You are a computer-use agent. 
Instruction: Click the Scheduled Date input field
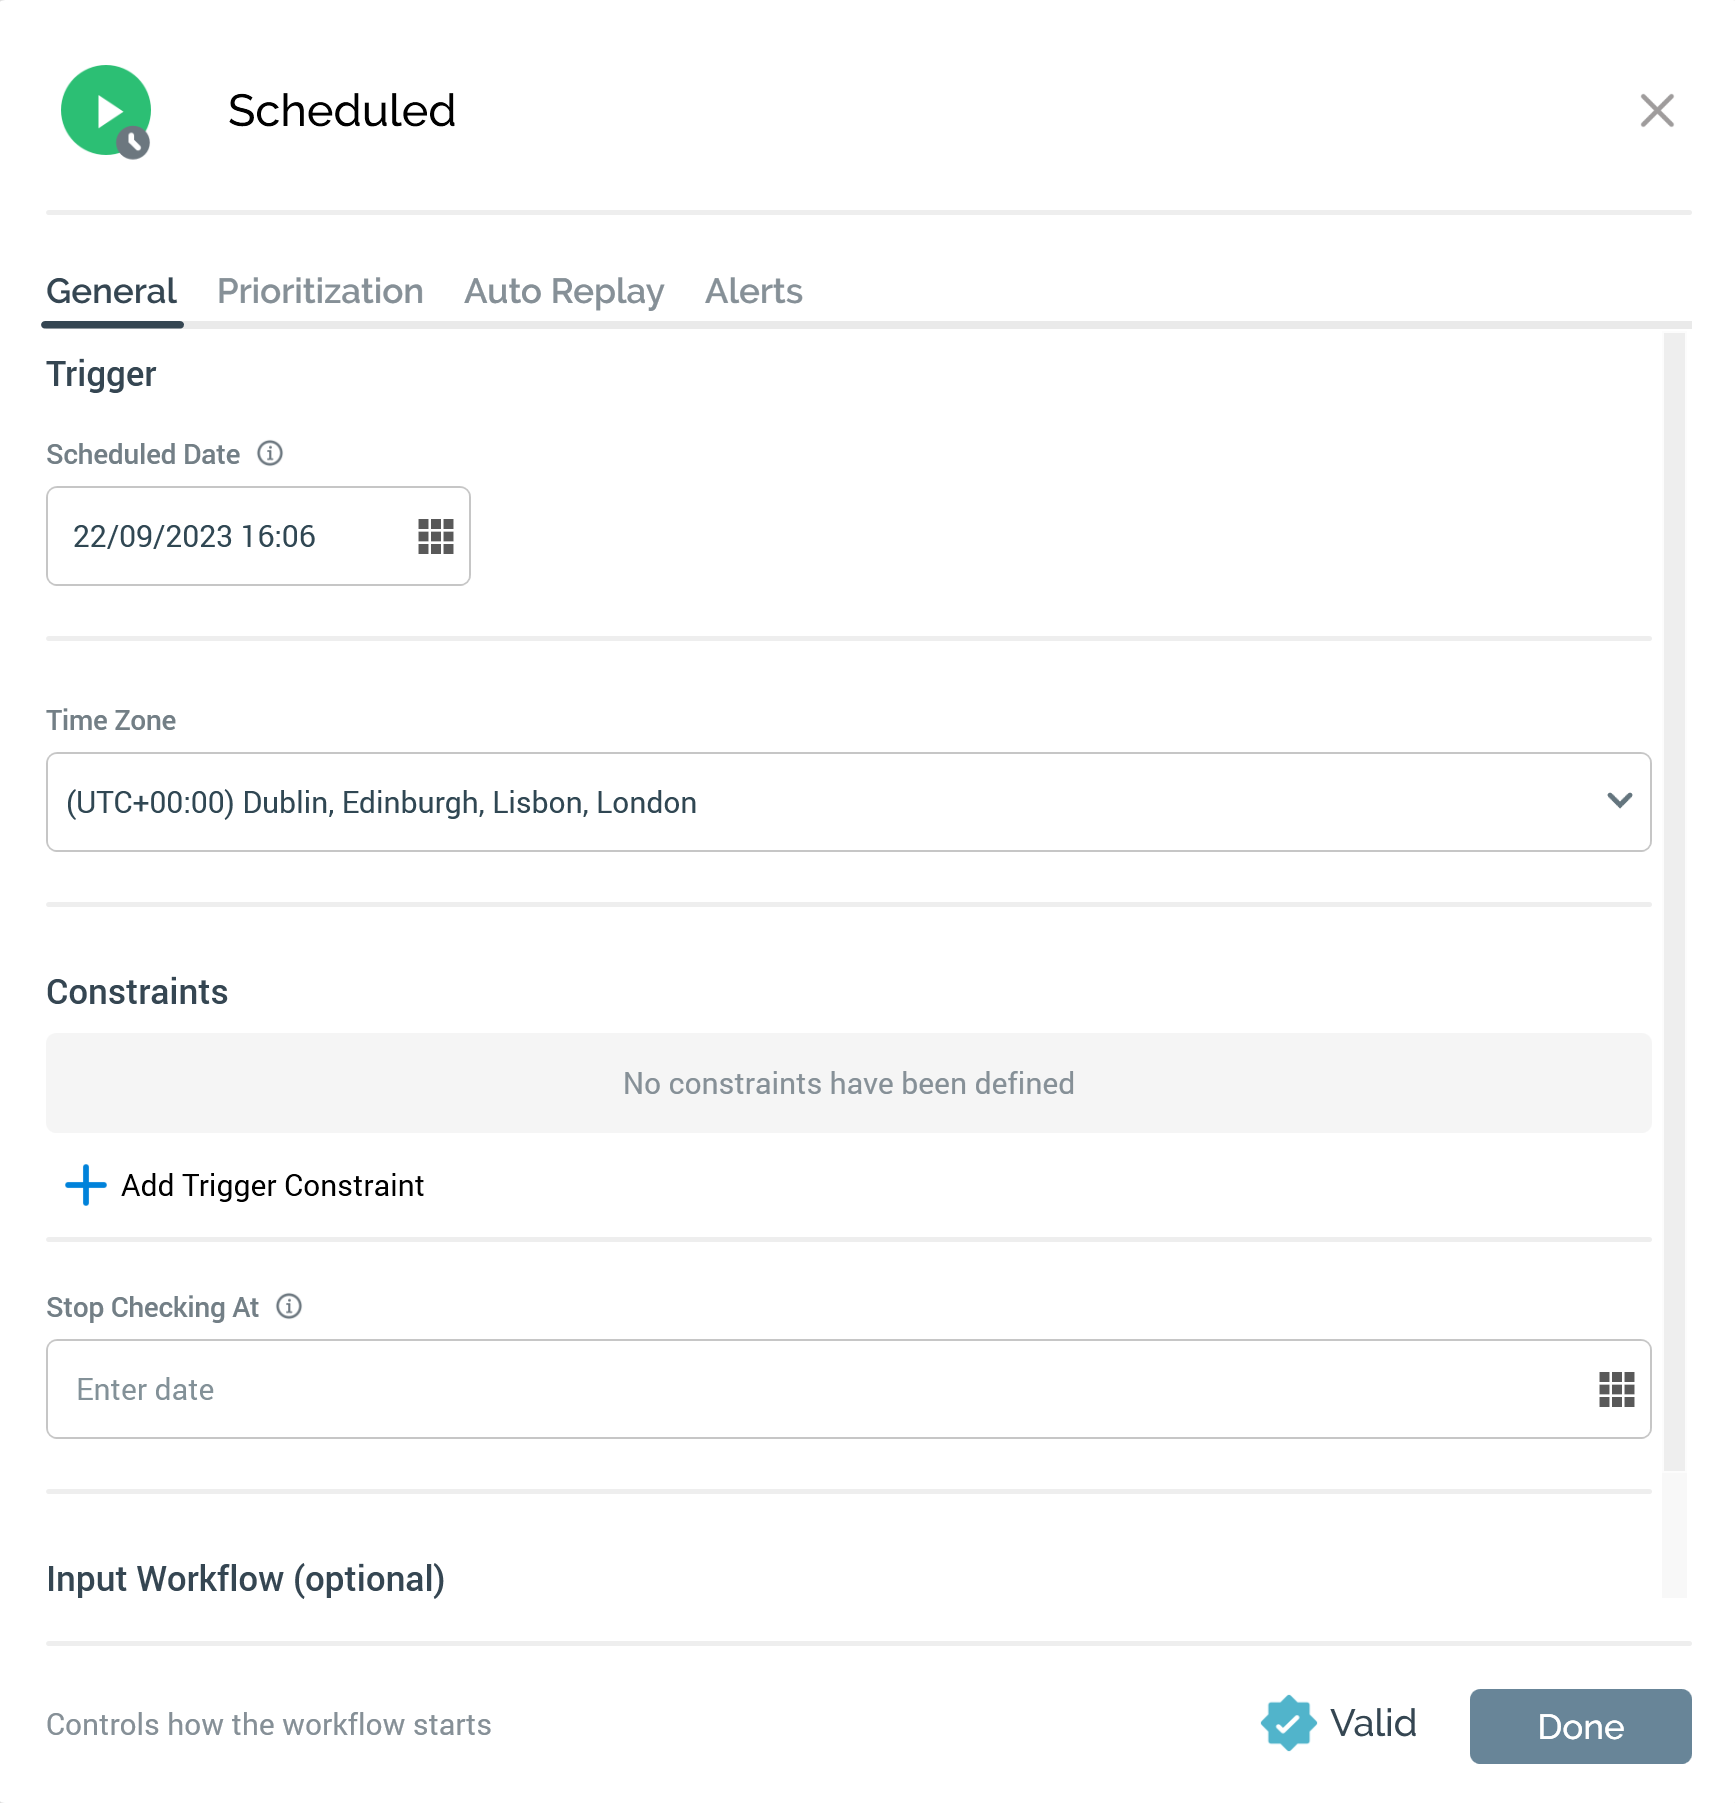click(230, 536)
